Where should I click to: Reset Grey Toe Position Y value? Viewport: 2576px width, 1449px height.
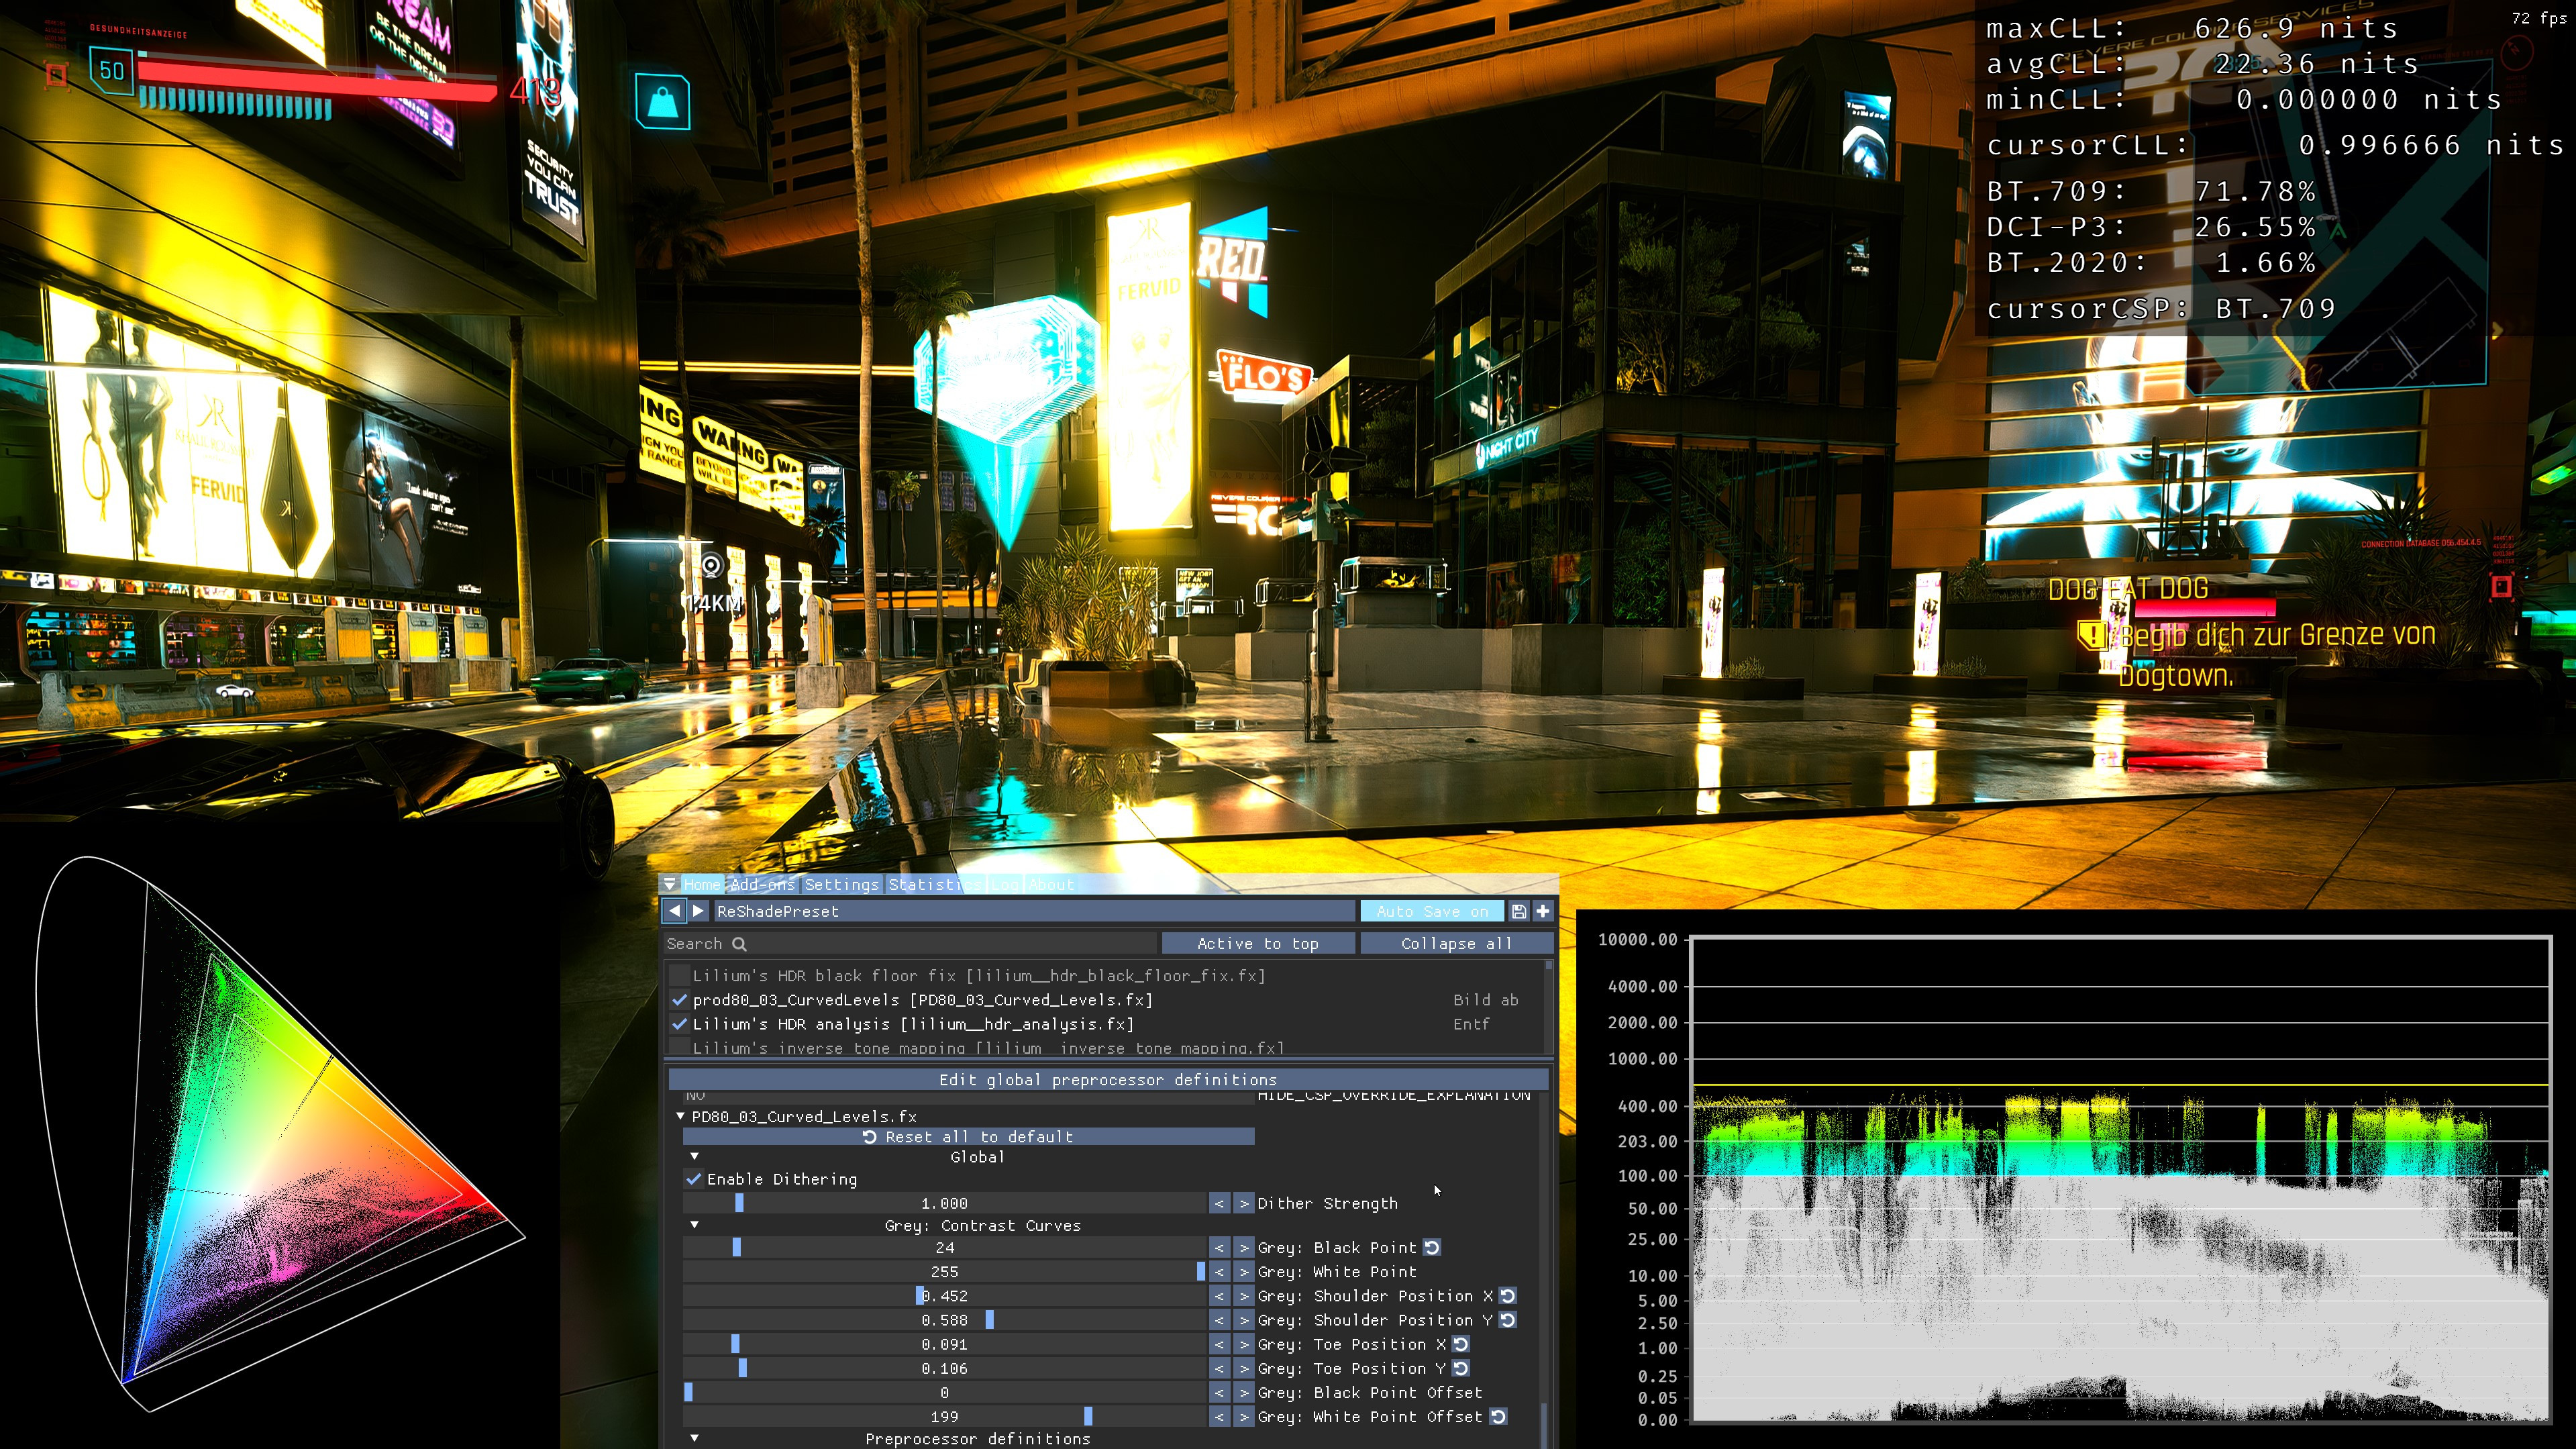pos(1461,1368)
